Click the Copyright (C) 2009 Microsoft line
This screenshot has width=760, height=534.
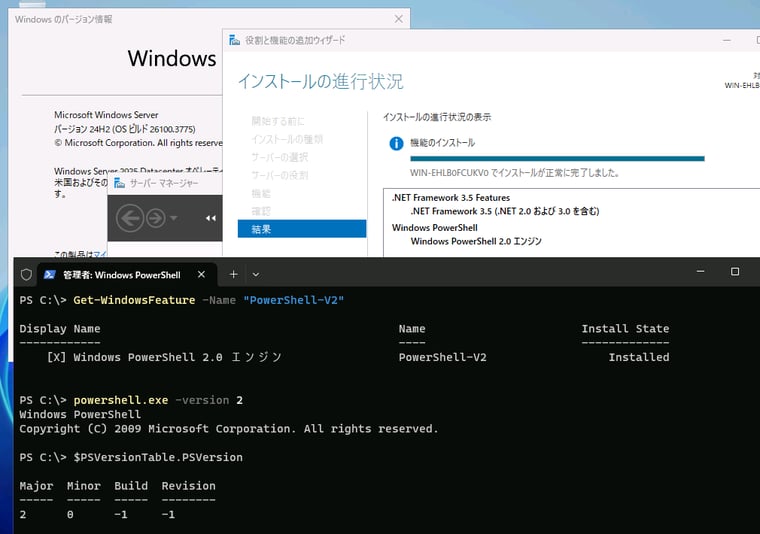coord(229,429)
